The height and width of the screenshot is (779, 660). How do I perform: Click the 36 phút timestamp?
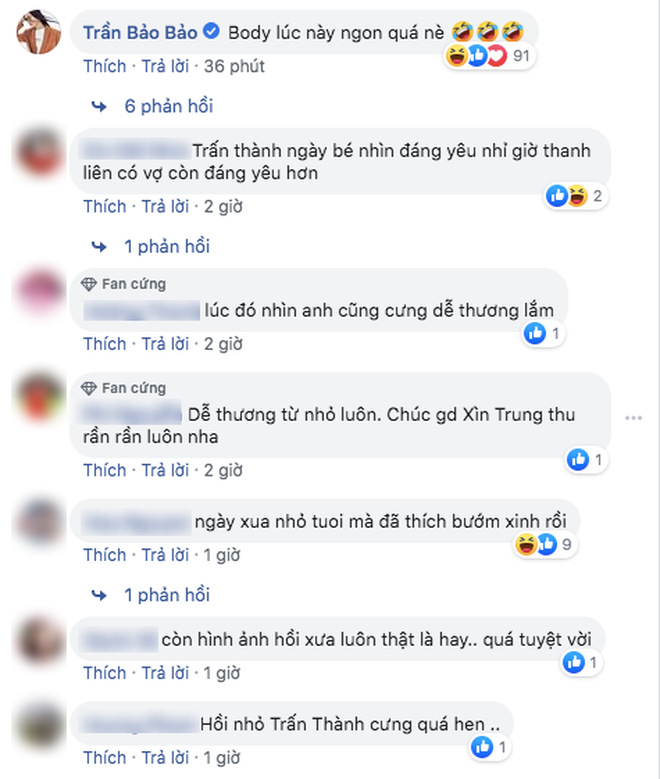tap(234, 66)
